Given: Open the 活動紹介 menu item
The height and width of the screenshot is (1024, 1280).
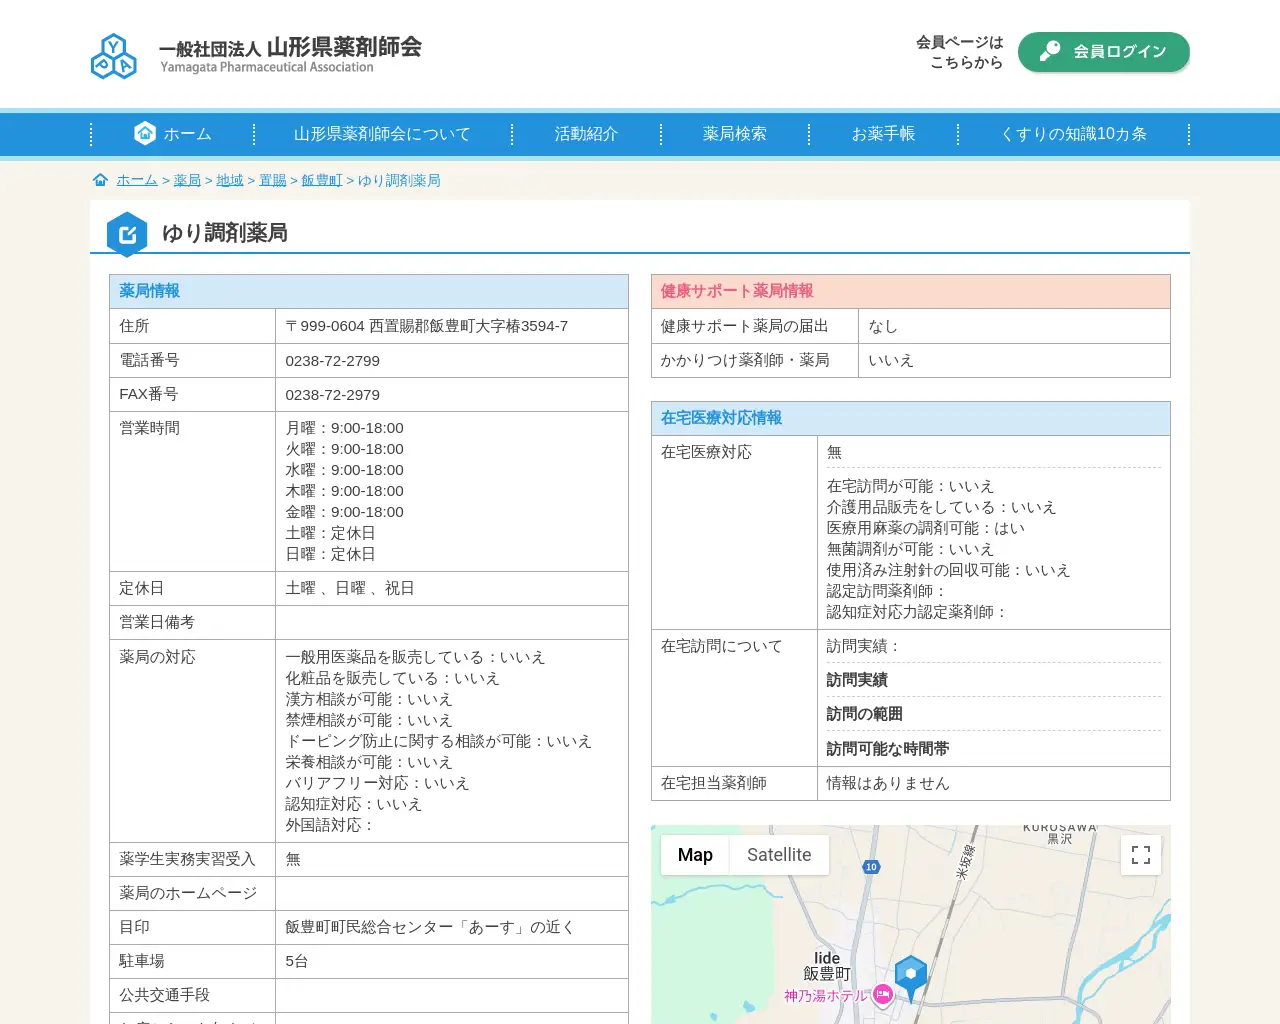Looking at the screenshot, I should coord(586,134).
